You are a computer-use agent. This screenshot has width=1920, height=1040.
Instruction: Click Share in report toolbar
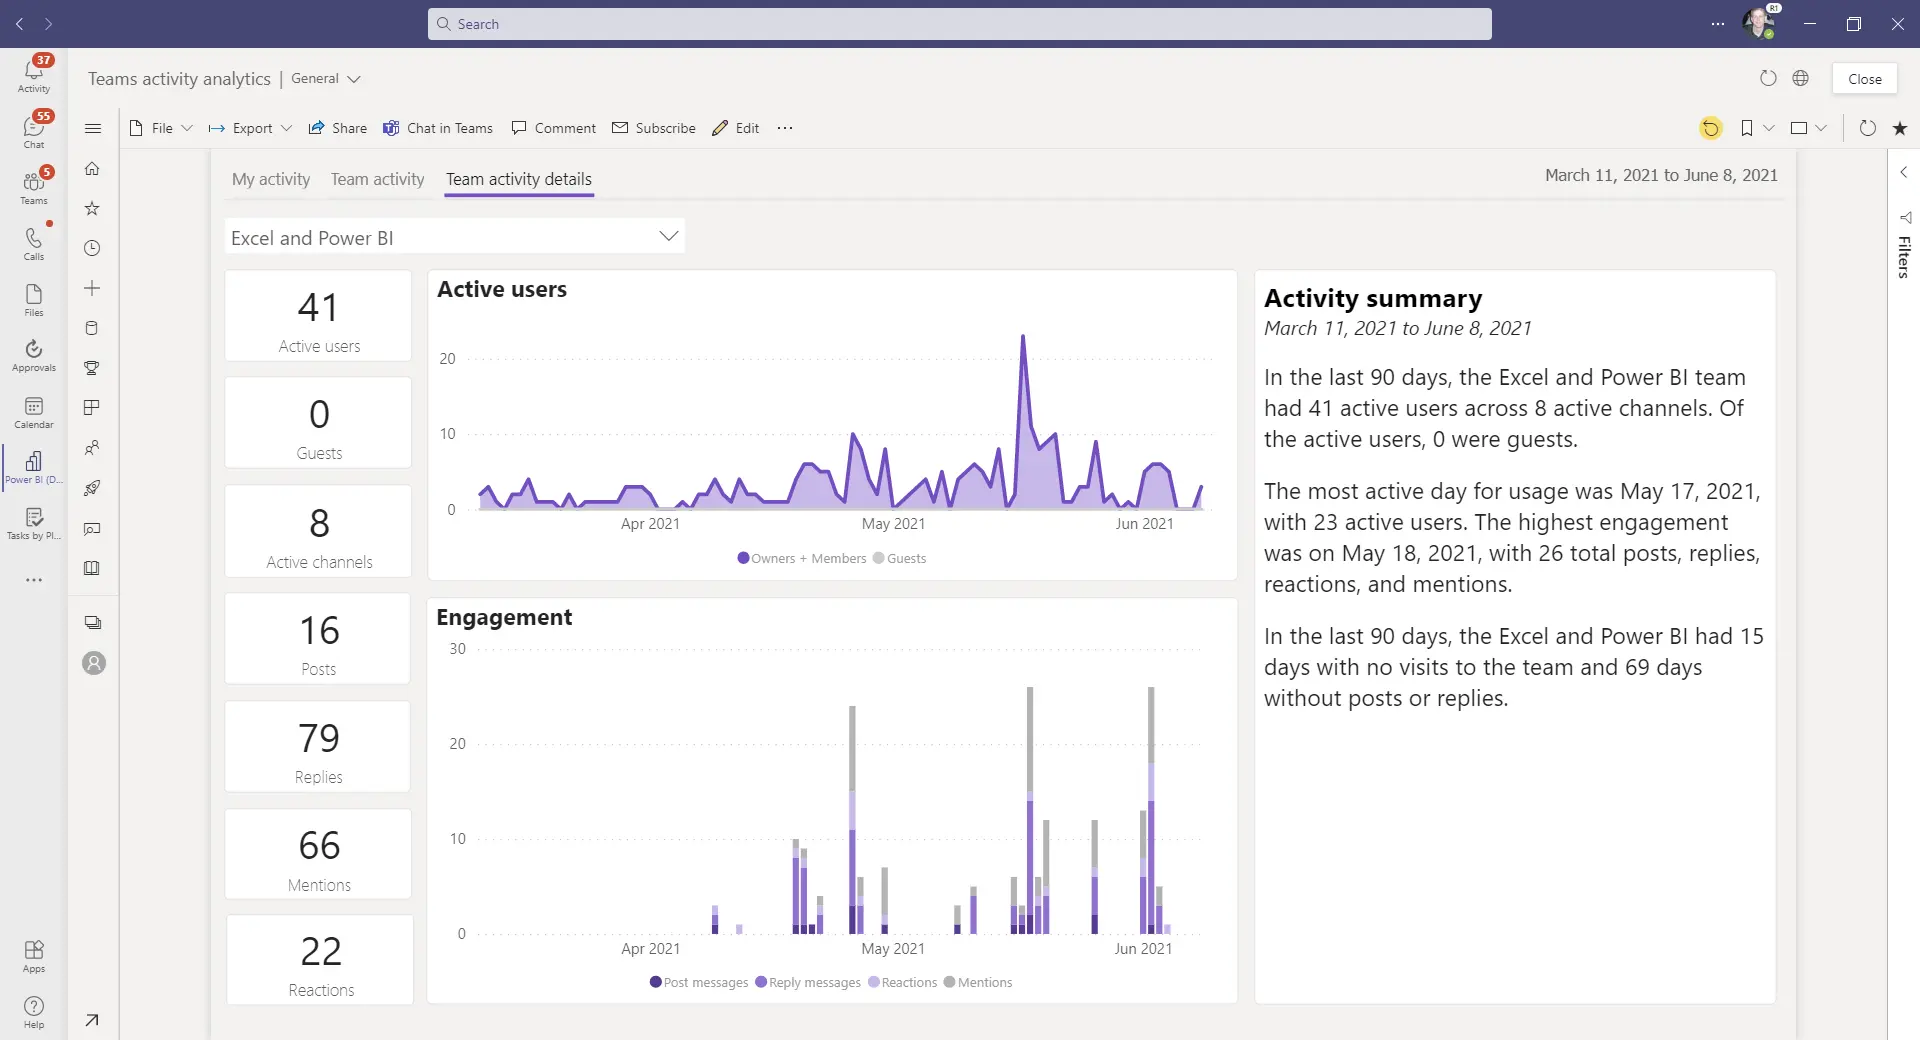[338, 128]
